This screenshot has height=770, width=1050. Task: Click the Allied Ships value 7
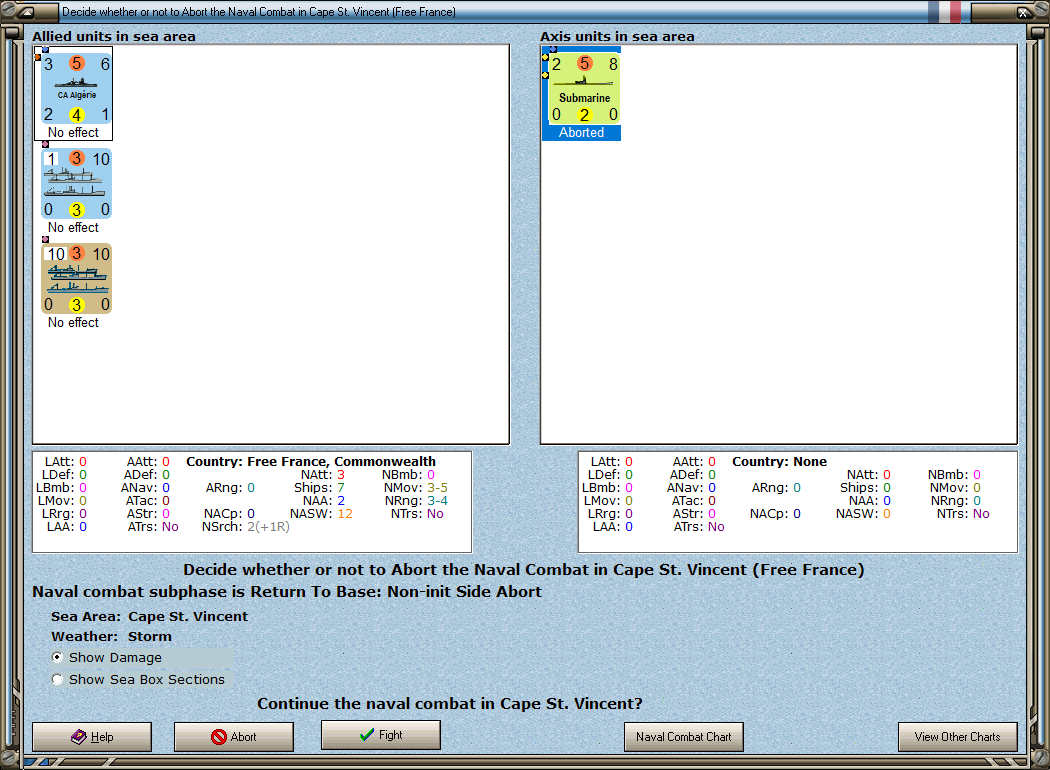(341, 487)
